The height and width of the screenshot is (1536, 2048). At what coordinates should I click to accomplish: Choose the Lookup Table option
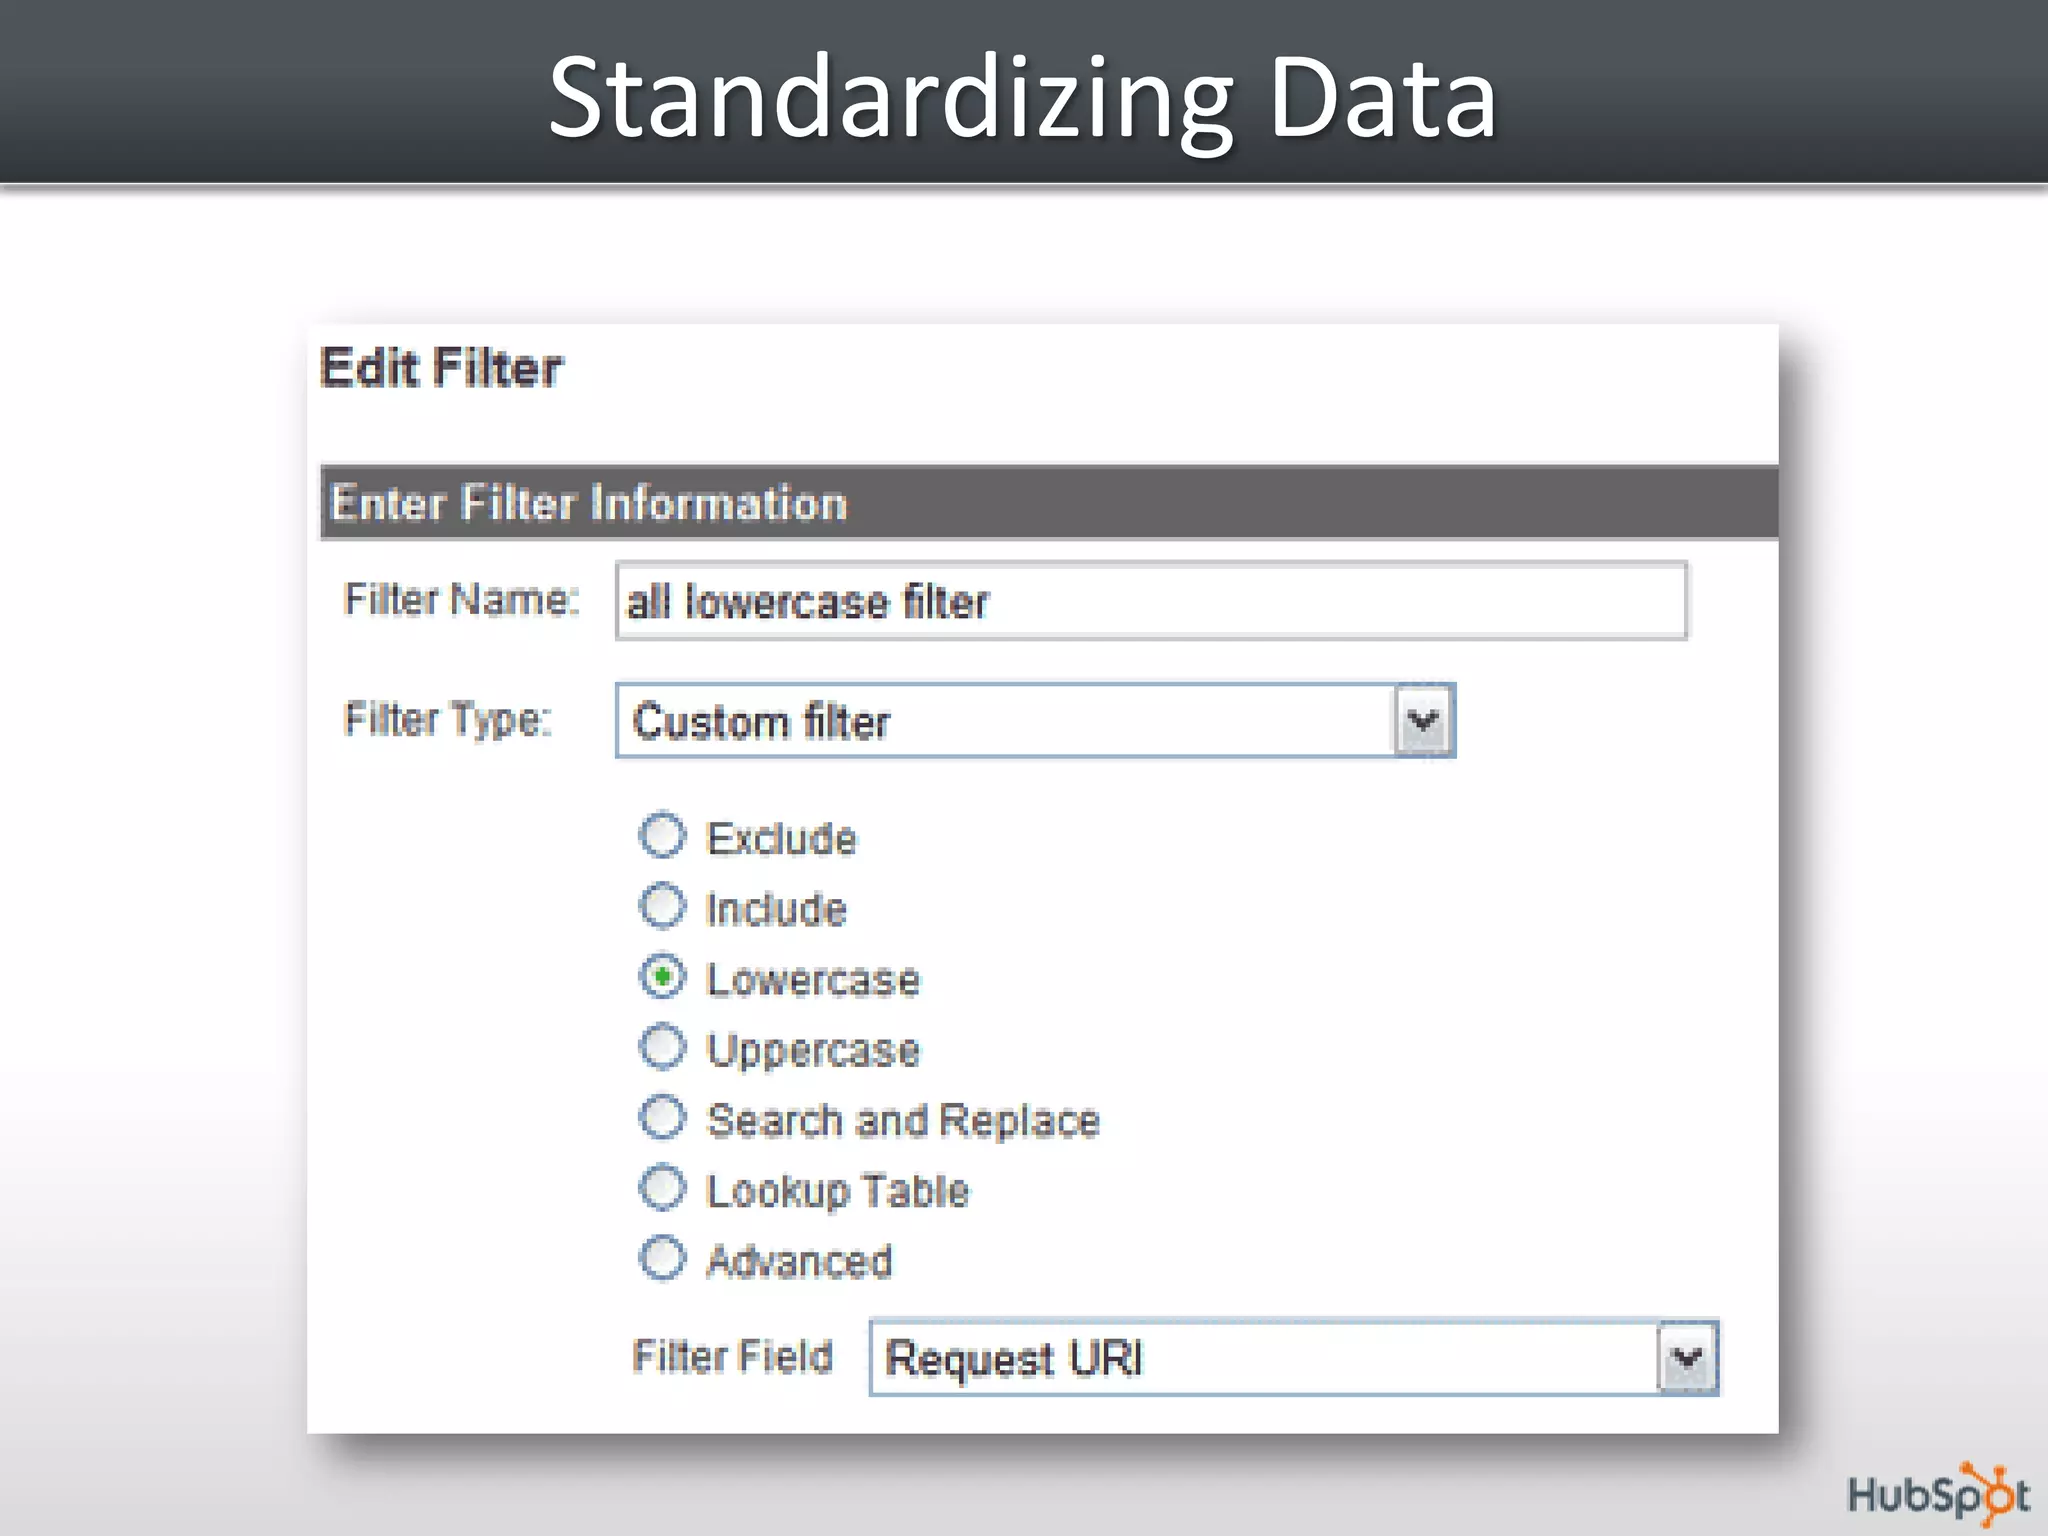click(x=662, y=1188)
